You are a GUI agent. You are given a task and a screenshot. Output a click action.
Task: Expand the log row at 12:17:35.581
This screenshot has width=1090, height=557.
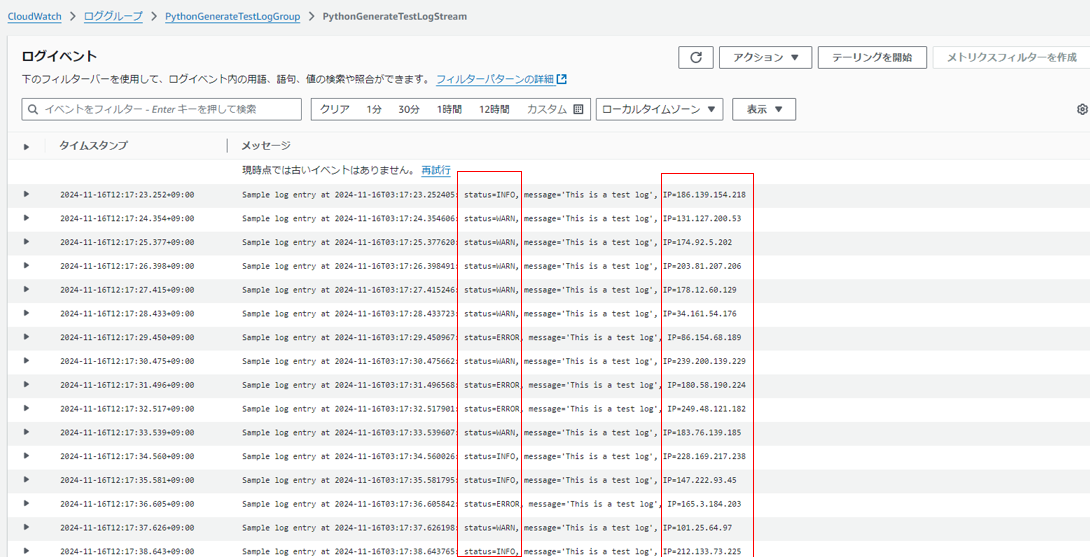26,479
